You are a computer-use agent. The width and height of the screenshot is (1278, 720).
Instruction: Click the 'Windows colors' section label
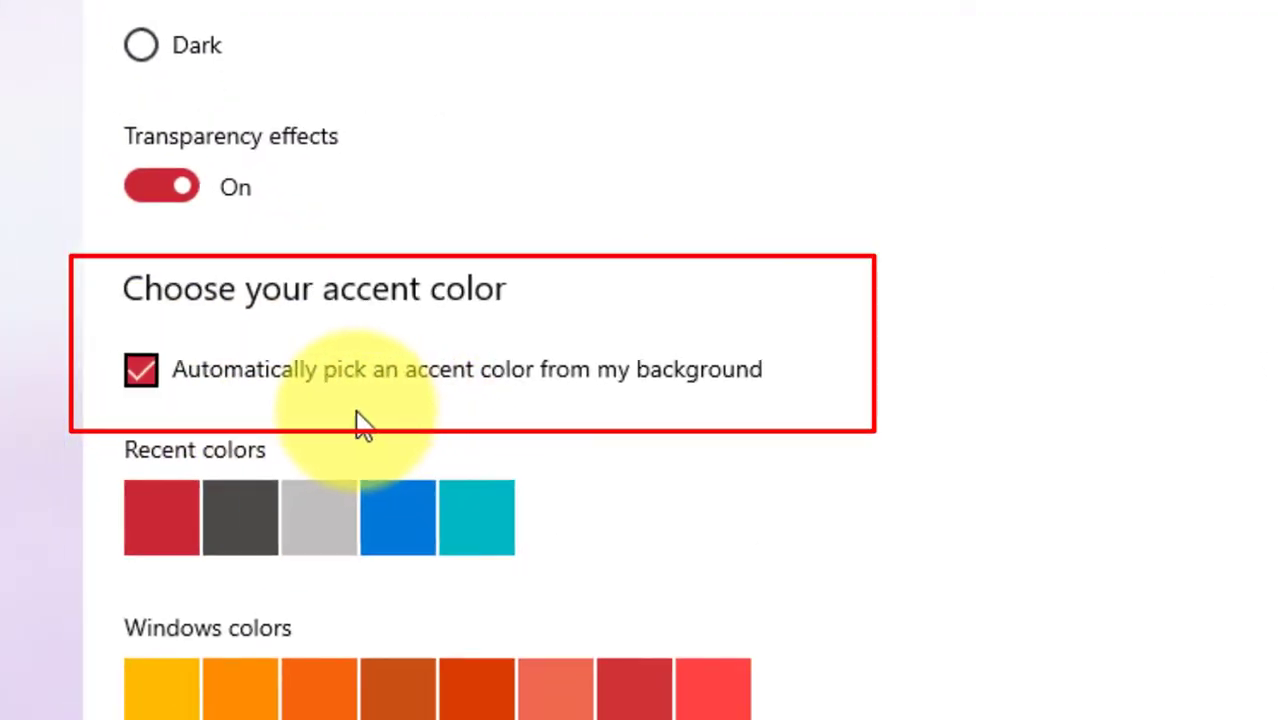[208, 628]
